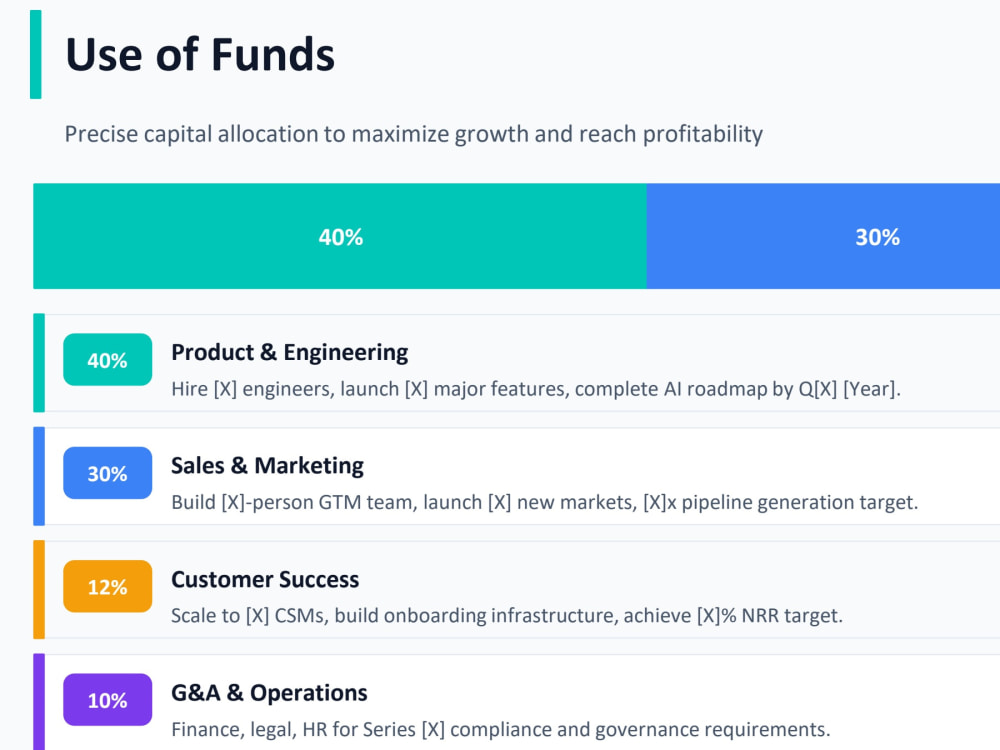Image resolution: width=1000 pixels, height=750 pixels.
Task: Click the text about hiring [X] engineers
Action: (536, 389)
